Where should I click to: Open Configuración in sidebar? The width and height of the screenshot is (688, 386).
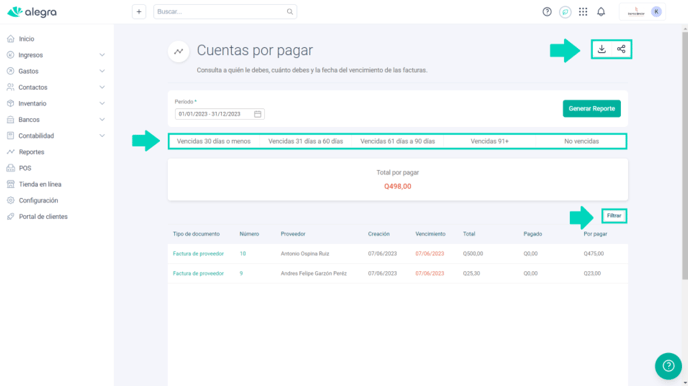[38, 200]
